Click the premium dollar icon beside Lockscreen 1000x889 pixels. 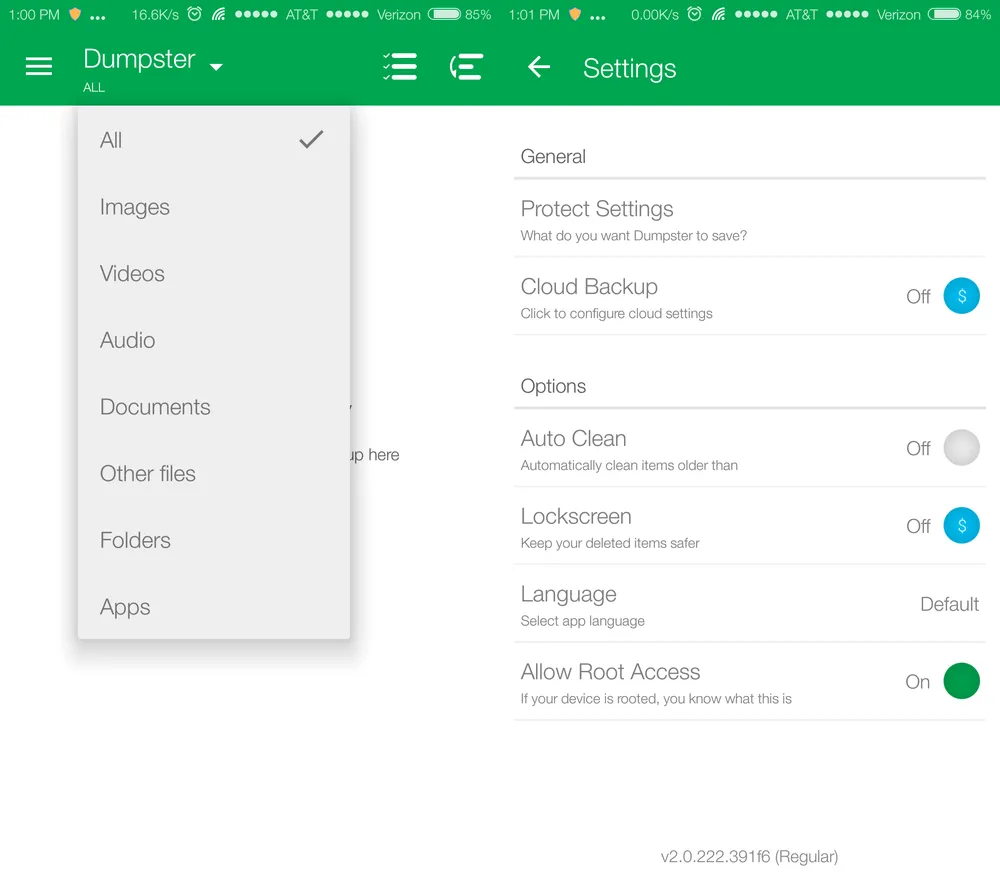click(x=961, y=525)
